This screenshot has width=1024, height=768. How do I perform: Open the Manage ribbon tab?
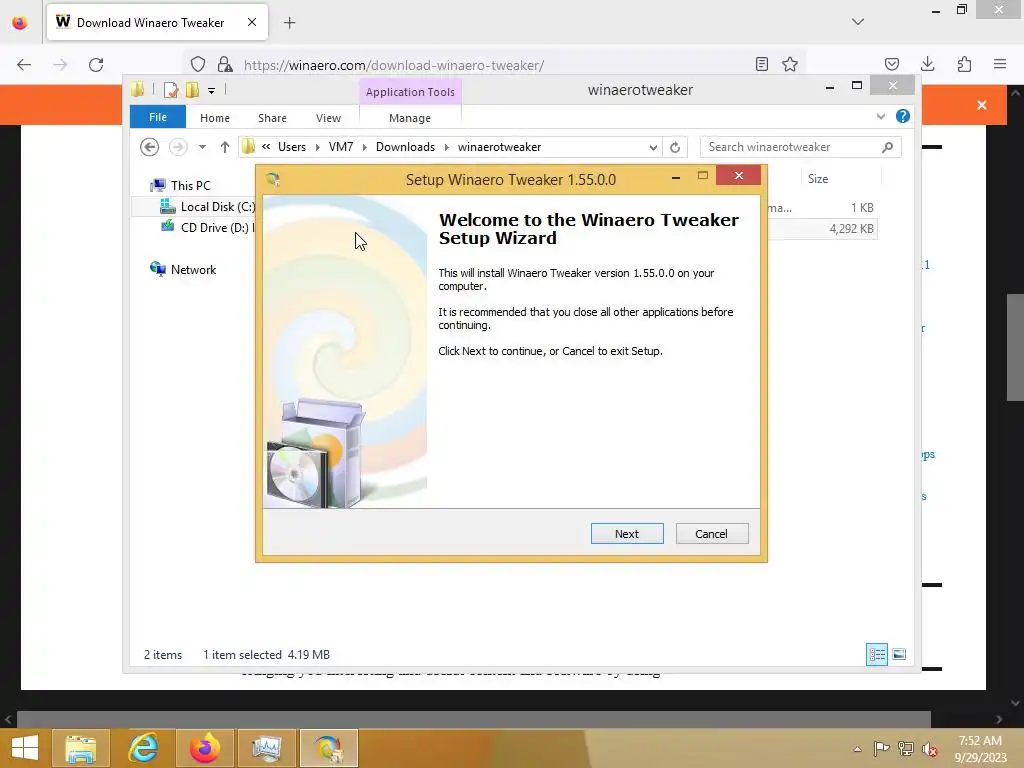410,118
